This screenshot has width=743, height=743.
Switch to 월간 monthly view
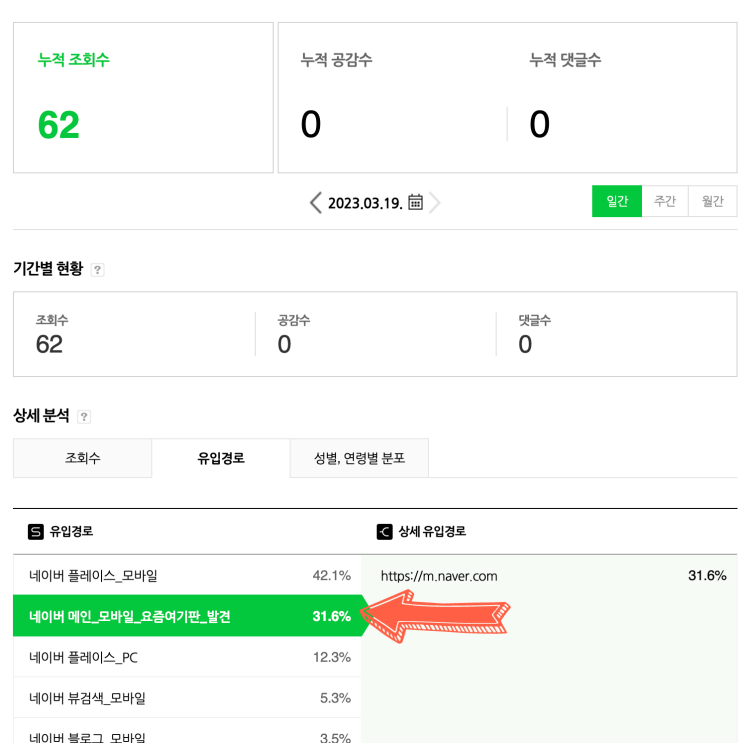click(713, 201)
